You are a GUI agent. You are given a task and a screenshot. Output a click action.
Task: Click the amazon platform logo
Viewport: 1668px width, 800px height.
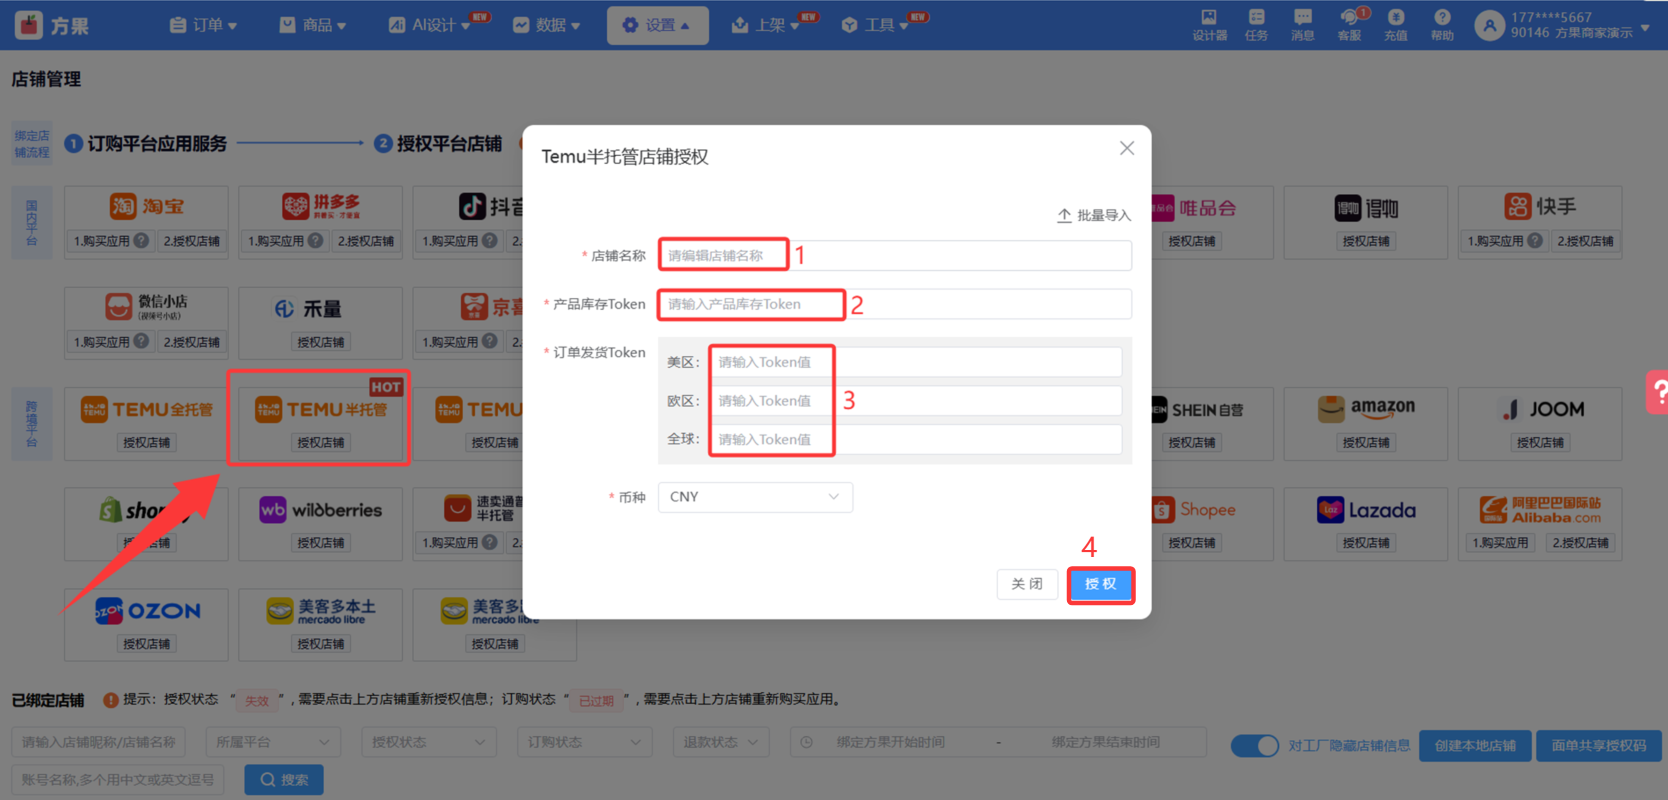(x=1366, y=409)
